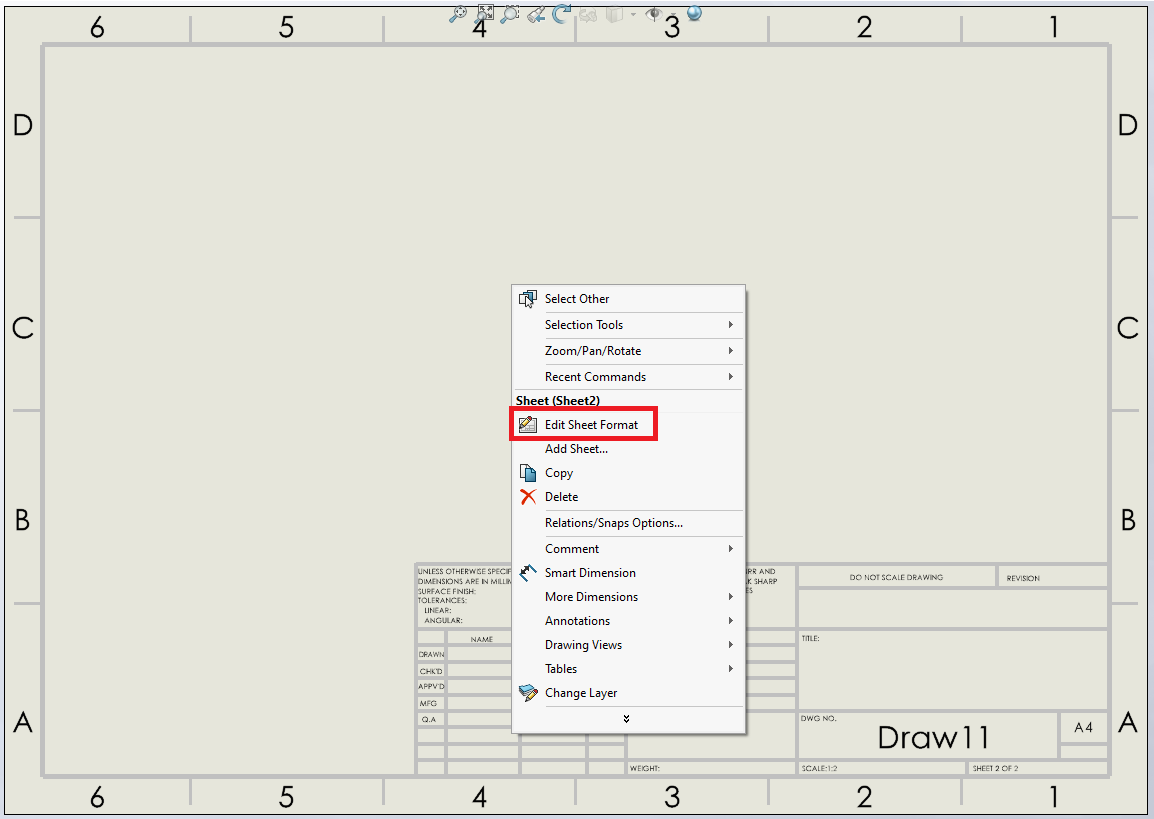Toggle the Hide/Show Items eye icon

[x=654, y=13]
